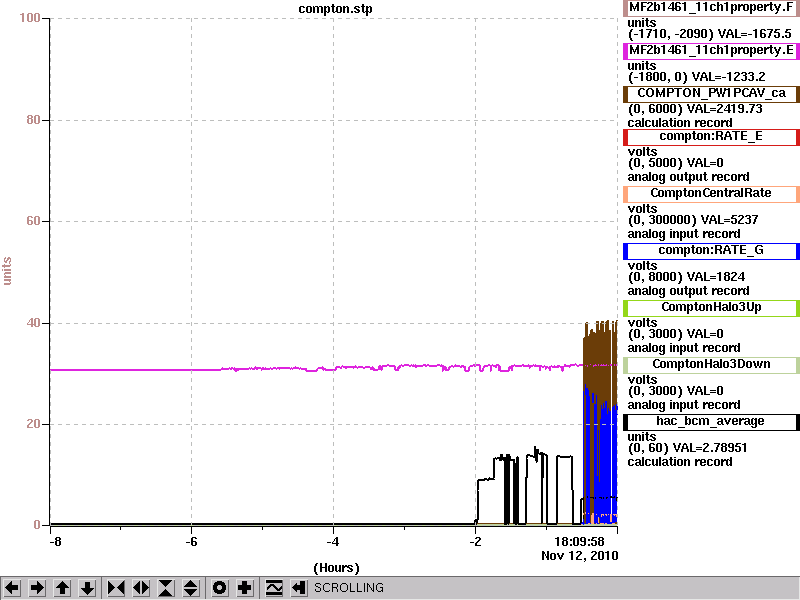This screenshot has width=800, height=600.
Task: Select the COMPTON_PW1PCAV_ca legend entry
Action: 711,94
